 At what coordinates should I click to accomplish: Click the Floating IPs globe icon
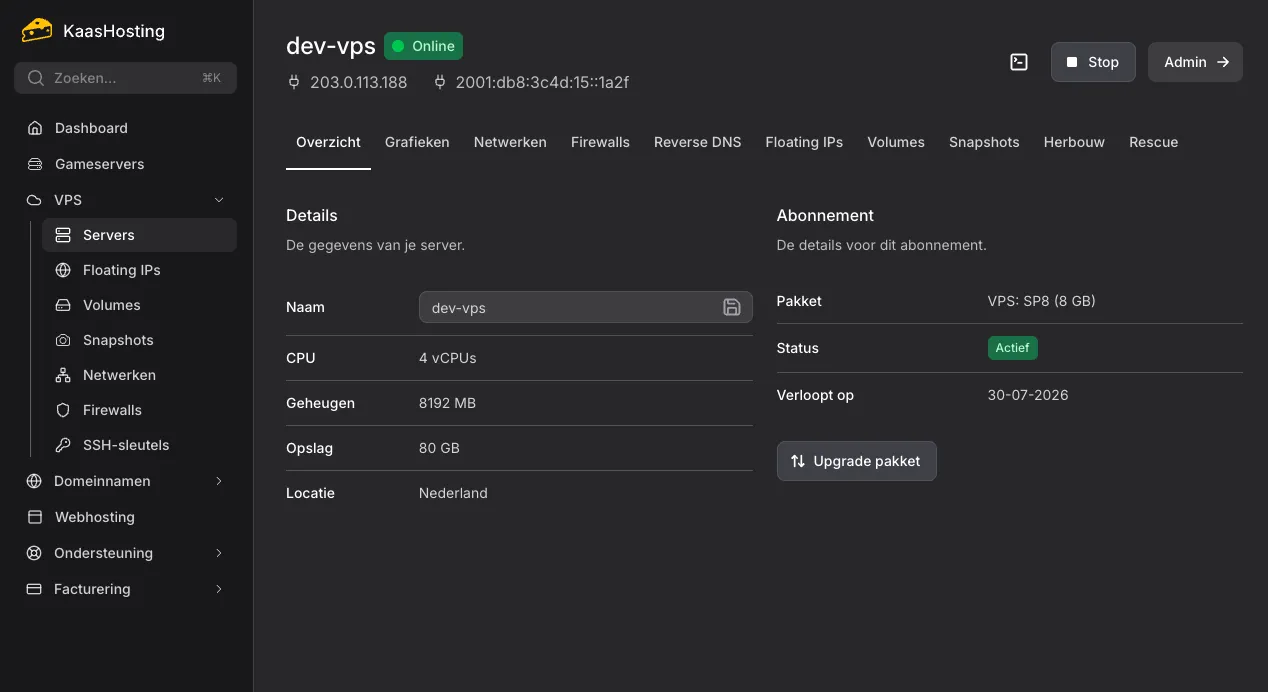click(63, 270)
